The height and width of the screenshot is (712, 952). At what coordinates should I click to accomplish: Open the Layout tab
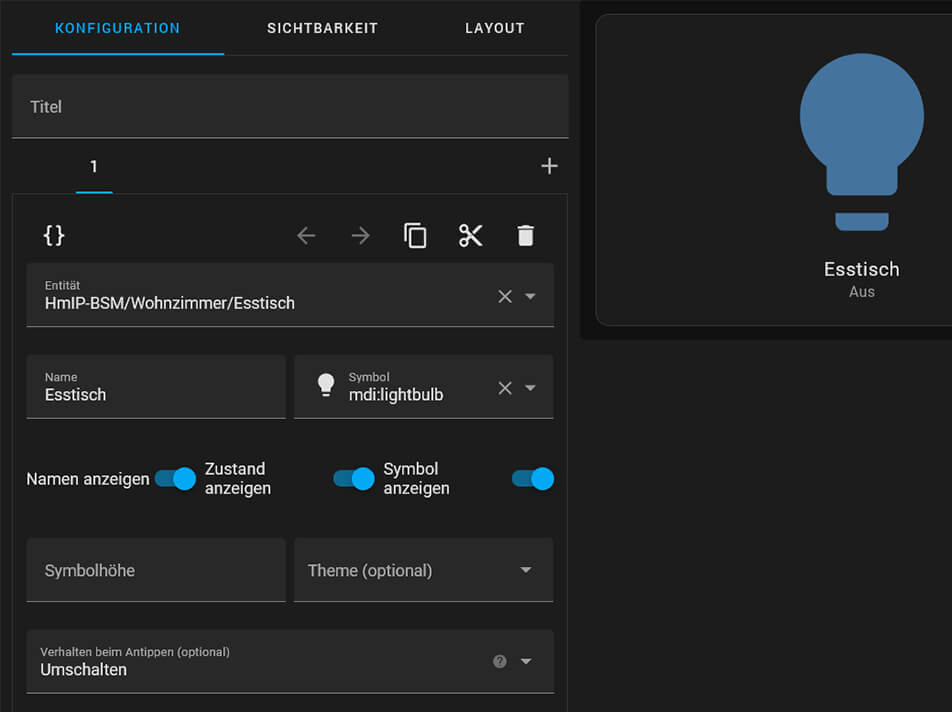494,28
